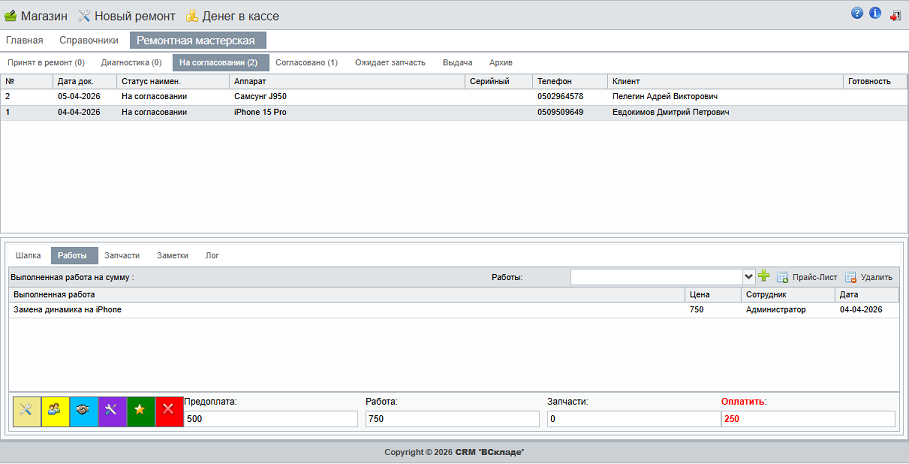This screenshot has width=909, height=464.
Task: Open the Согласовано (1) status tab
Action: 306,62
